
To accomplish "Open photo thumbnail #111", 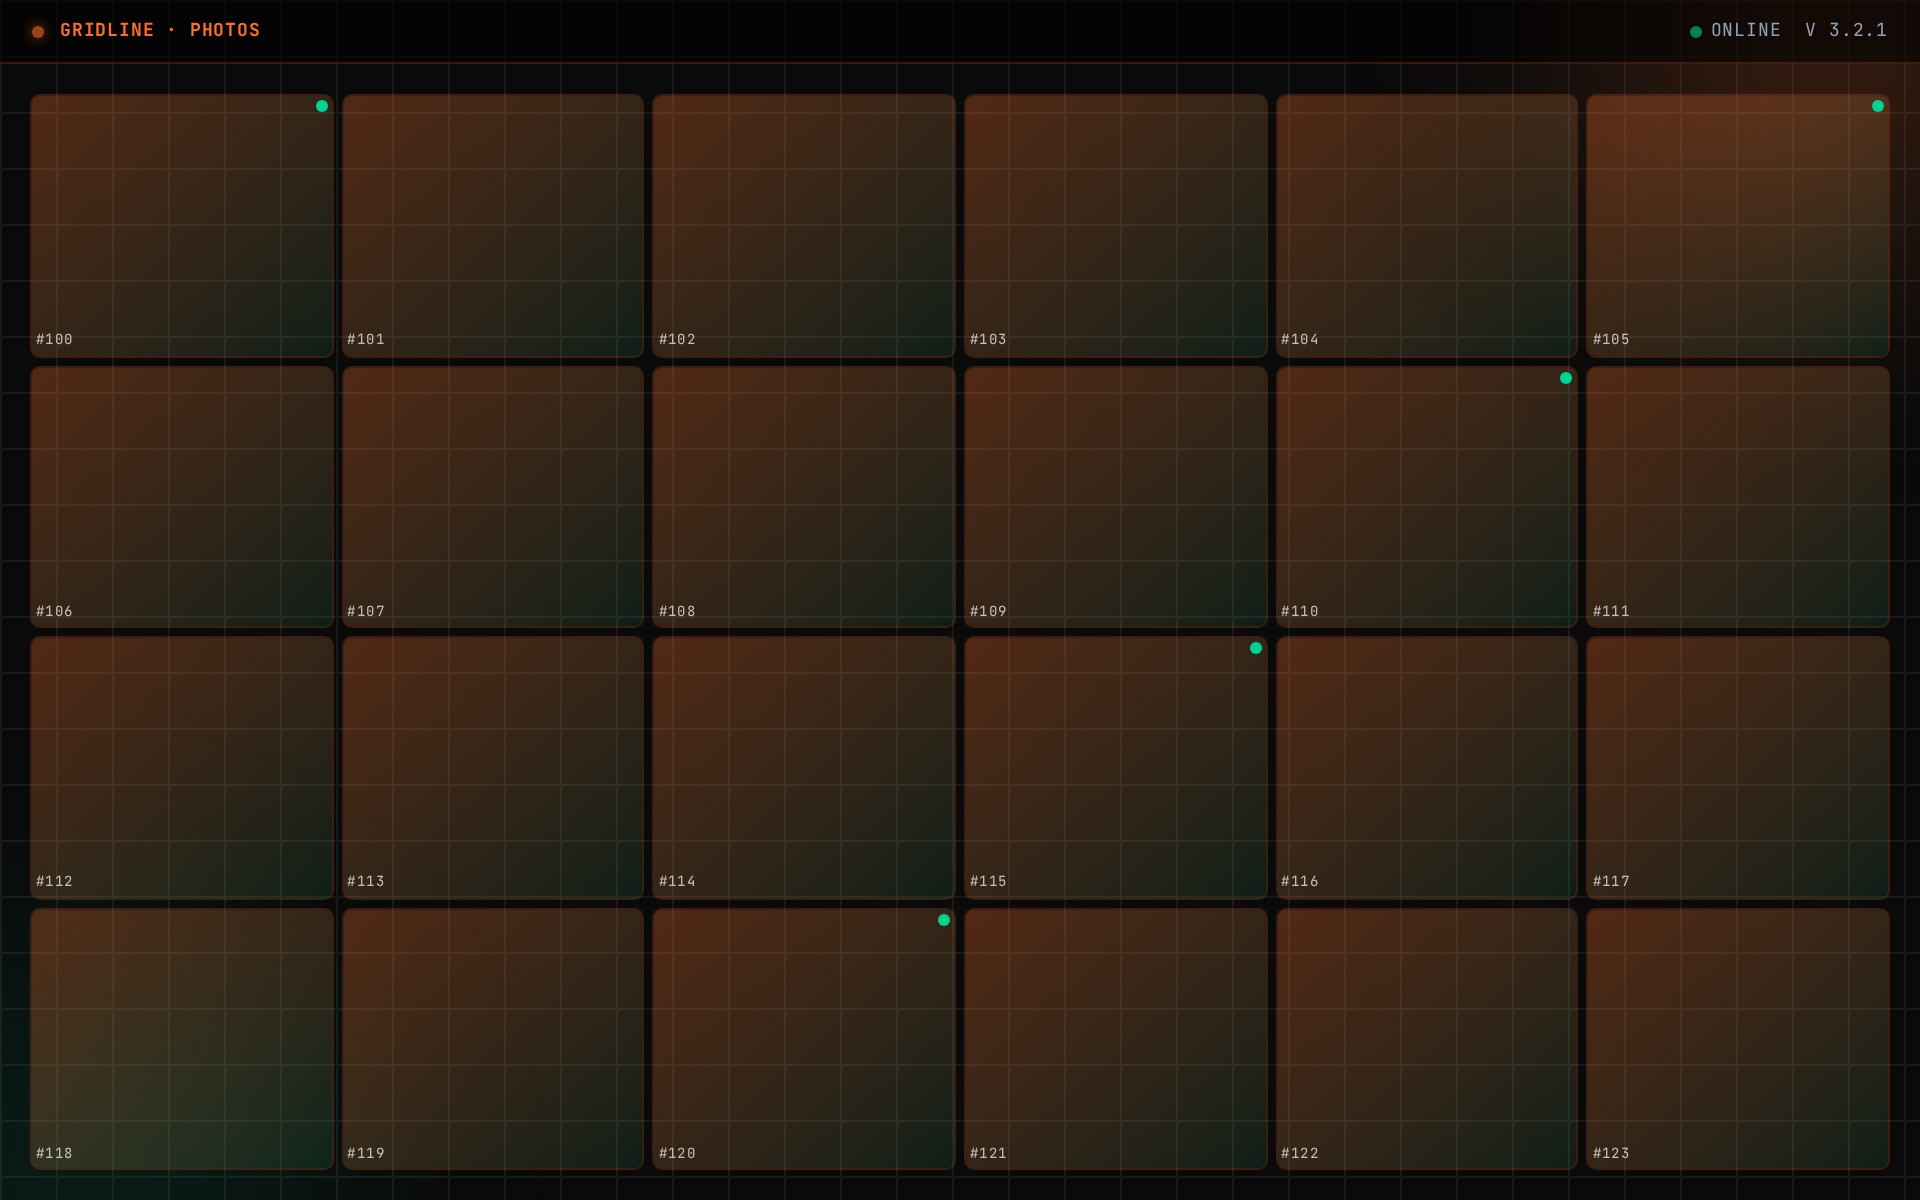I will tap(1738, 497).
